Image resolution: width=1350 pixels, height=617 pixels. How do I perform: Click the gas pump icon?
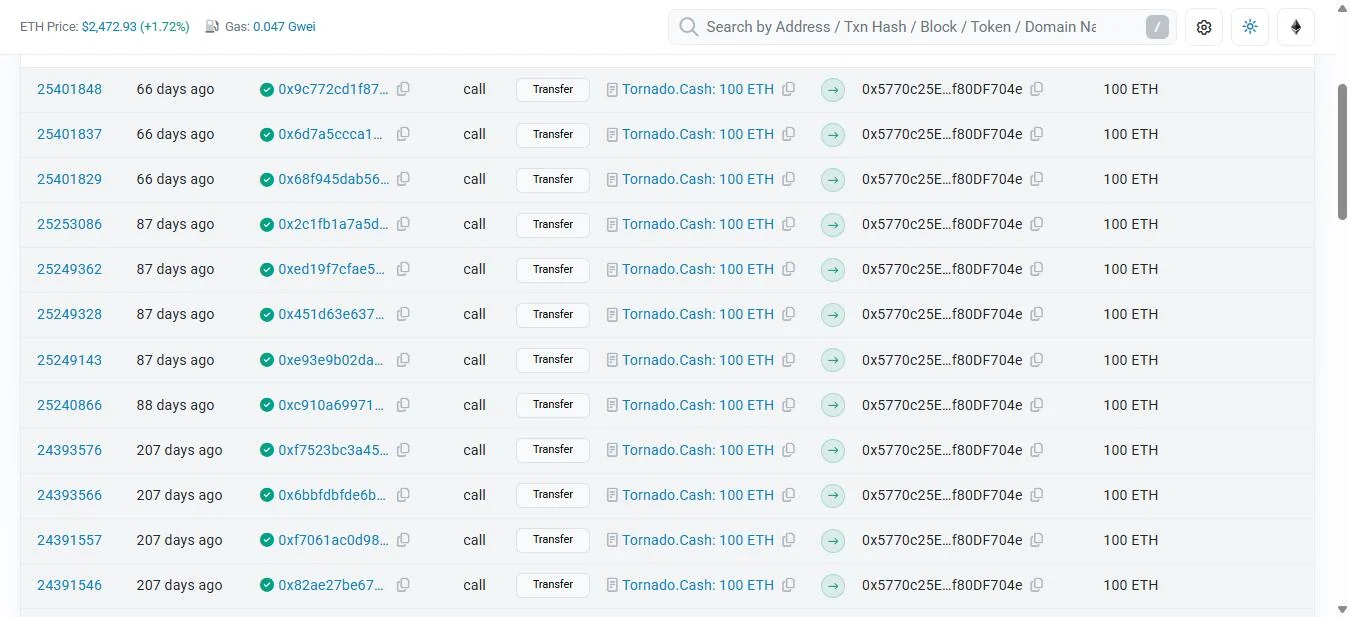point(212,27)
